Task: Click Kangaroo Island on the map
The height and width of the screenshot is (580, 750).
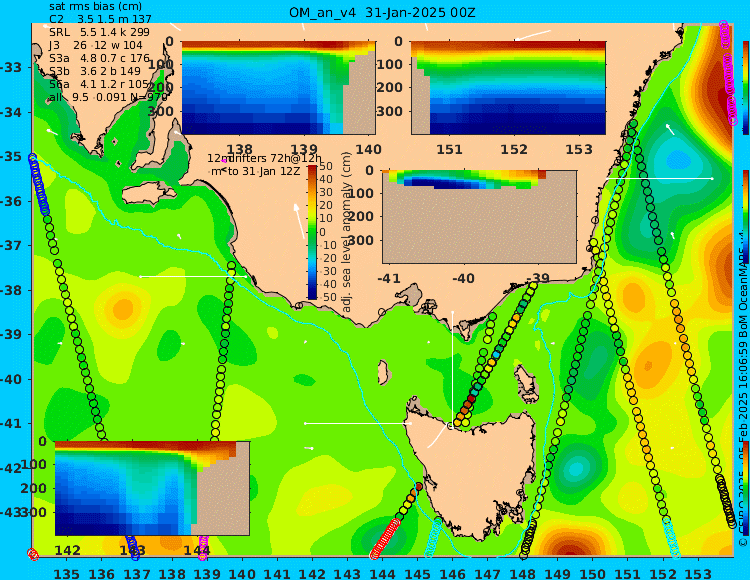Action: pos(149,194)
